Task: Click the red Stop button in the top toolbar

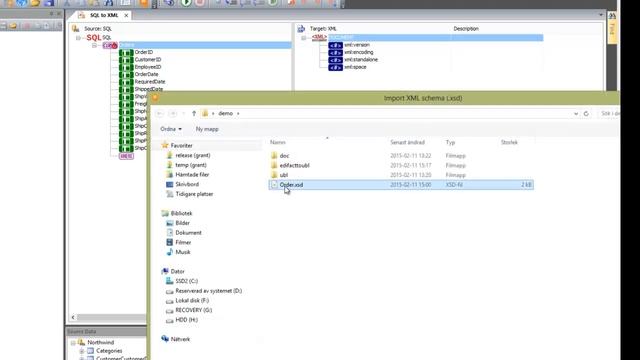Action: pyautogui.click(x=200, y=3)
